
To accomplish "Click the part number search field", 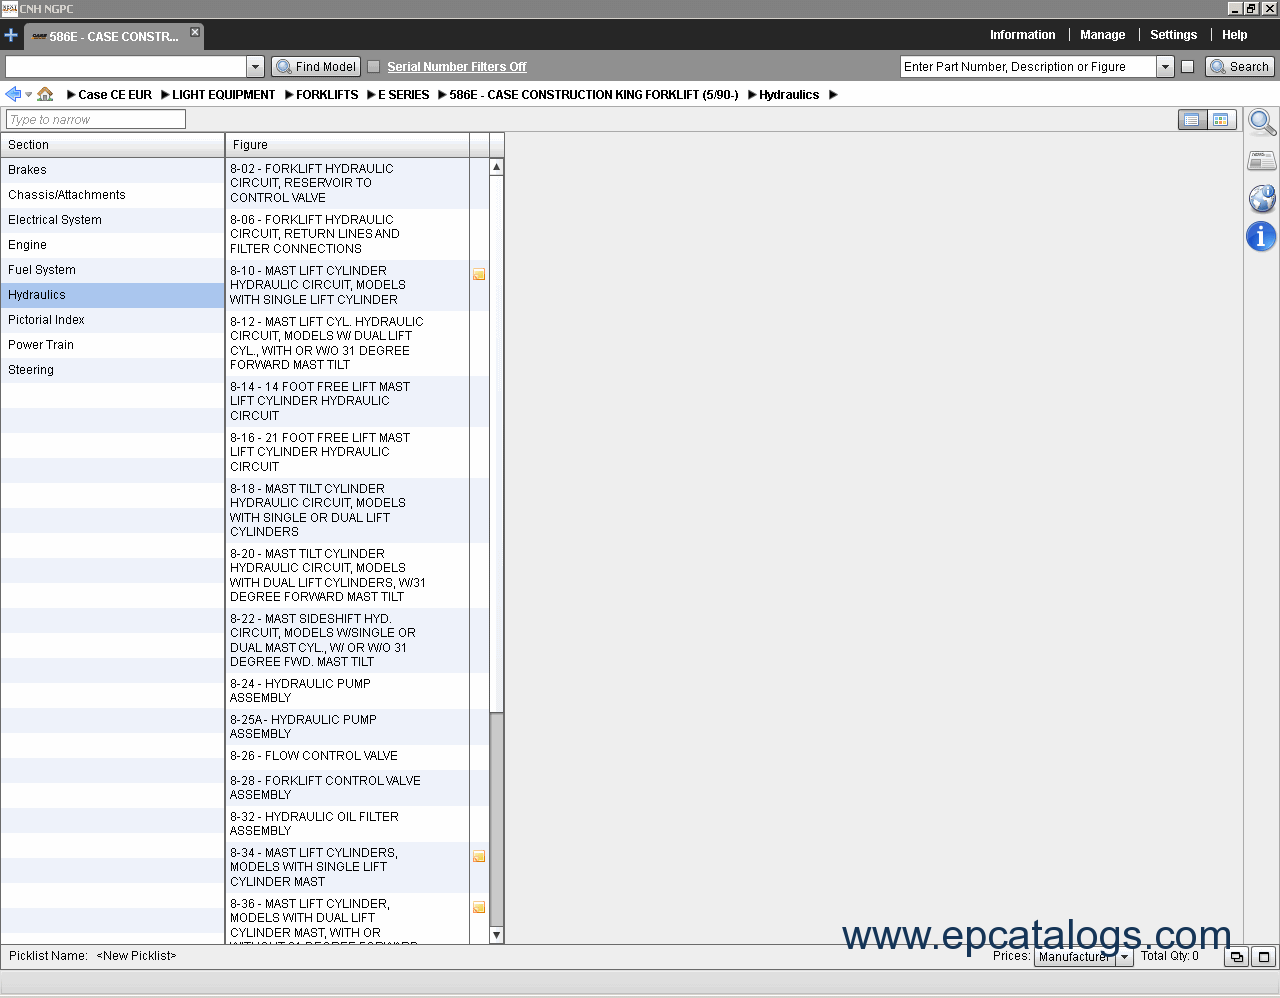I will (1028, 67).
